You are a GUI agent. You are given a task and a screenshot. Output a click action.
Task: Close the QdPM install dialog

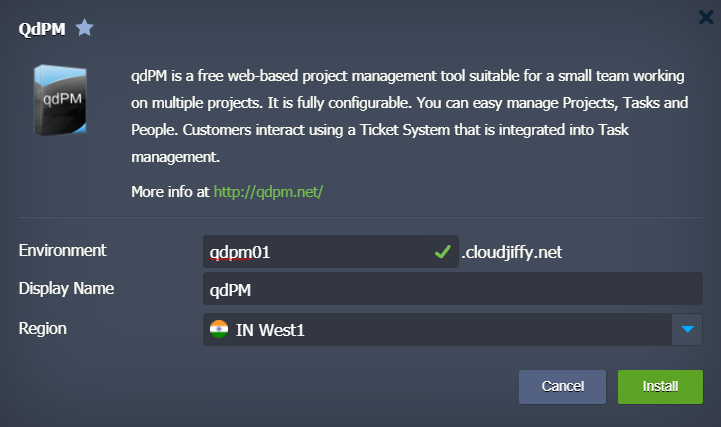click(706, 15)
